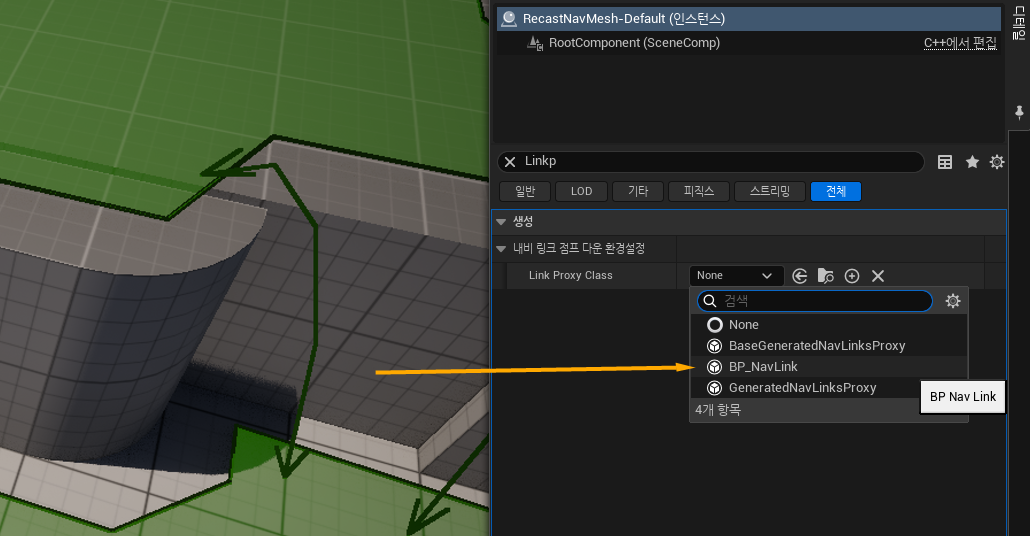This screenshot has width=1030, height=536.
Task: Click RootComponent scene component icon
Action: click(535, 43)
